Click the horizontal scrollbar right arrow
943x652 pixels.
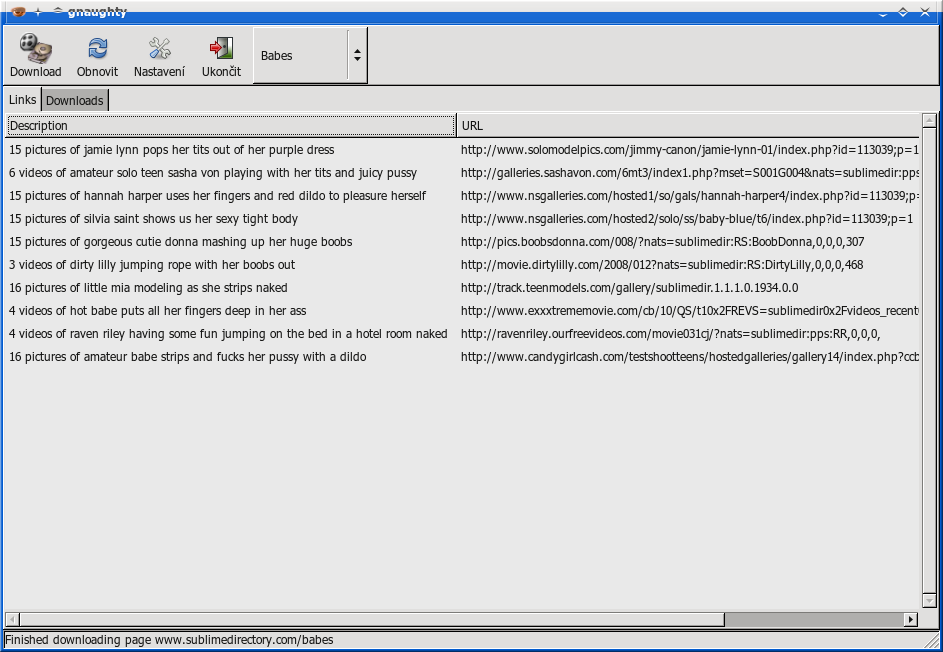911,619
